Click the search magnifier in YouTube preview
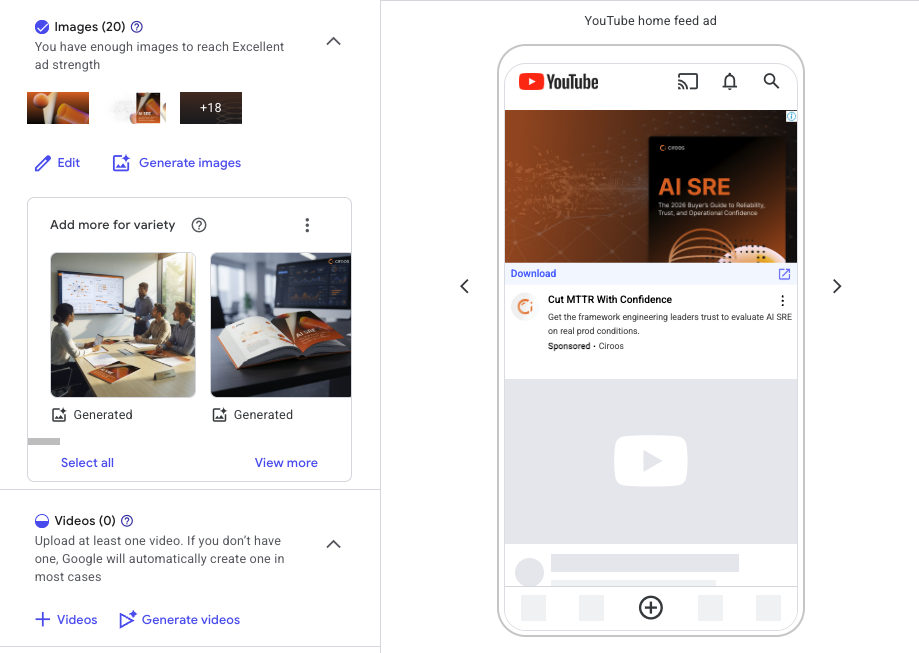 (x=771, y=81)
